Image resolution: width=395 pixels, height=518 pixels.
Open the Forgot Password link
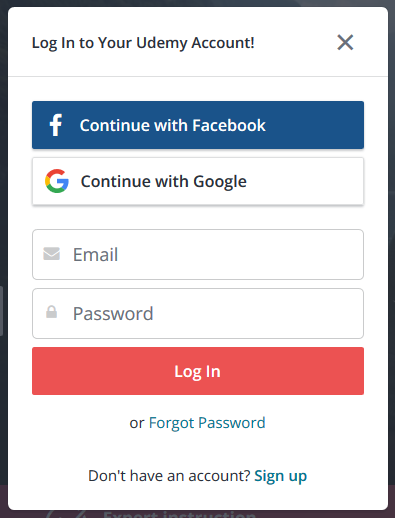pyautogui.click(x=207, y=423)
